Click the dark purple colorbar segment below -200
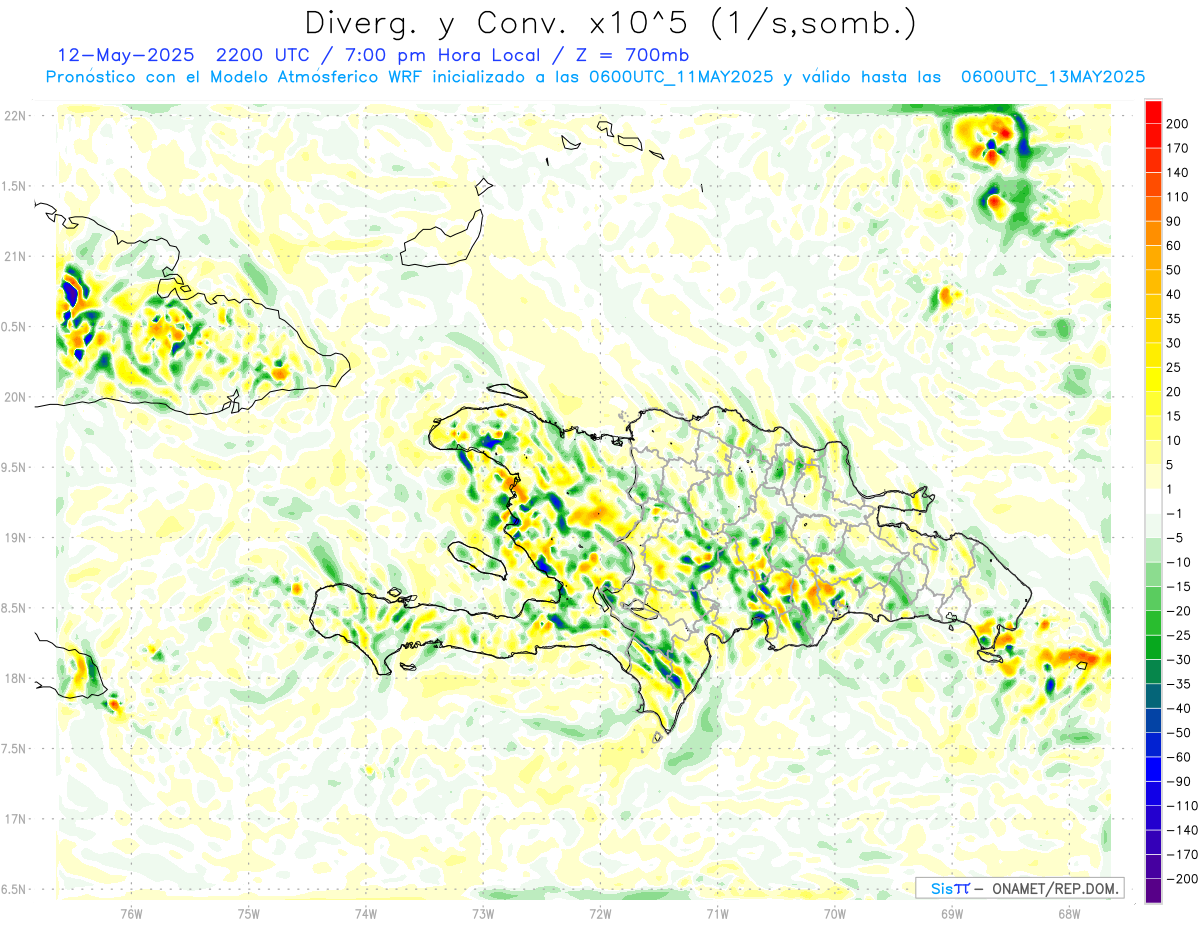 click(x=1153, y=891)
